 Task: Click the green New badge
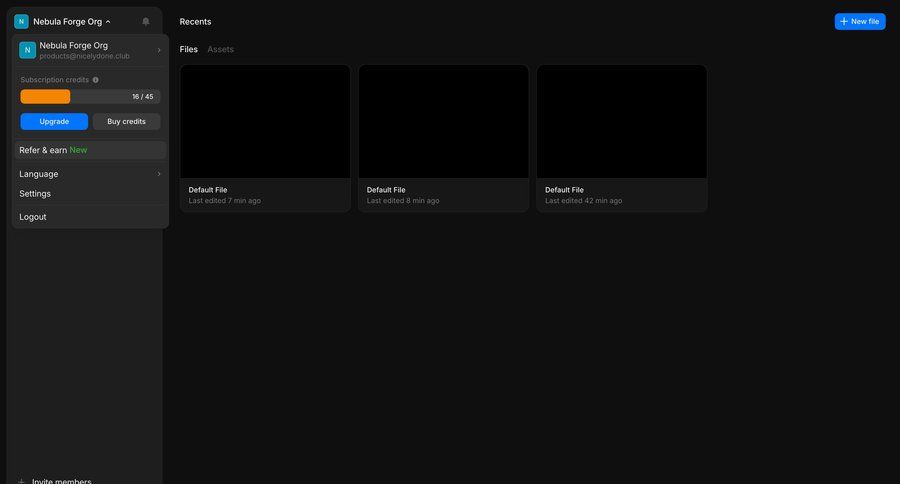pos(78,150)
